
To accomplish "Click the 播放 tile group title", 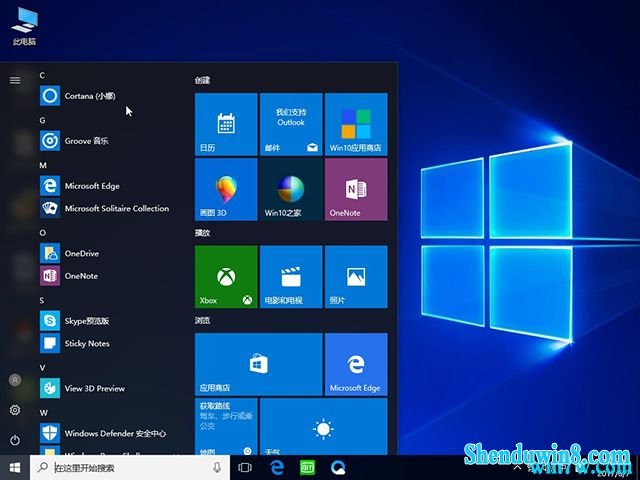I will 202,233.
